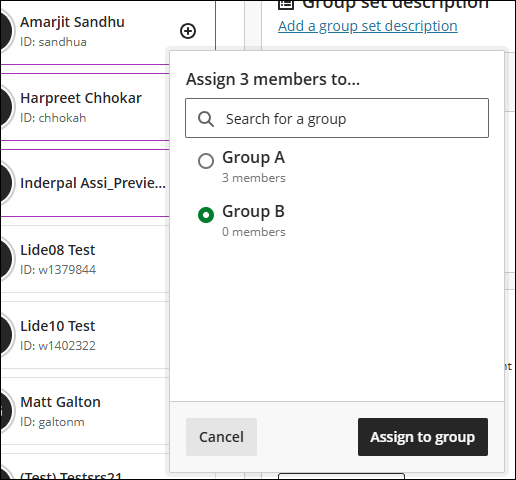Cancel the member assignment dialog
516x480 pixels.
pyautogui.click(x=221, y=437)
